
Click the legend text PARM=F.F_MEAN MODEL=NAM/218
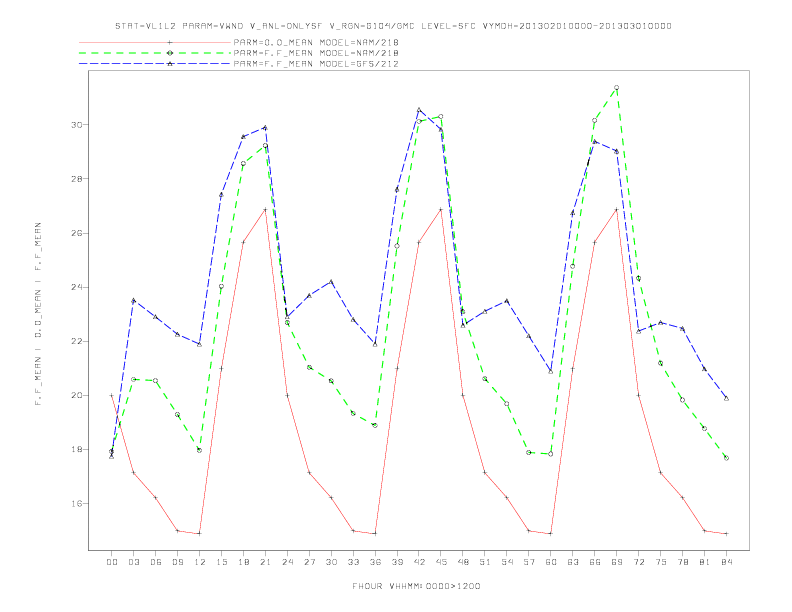tap(316, 53)
